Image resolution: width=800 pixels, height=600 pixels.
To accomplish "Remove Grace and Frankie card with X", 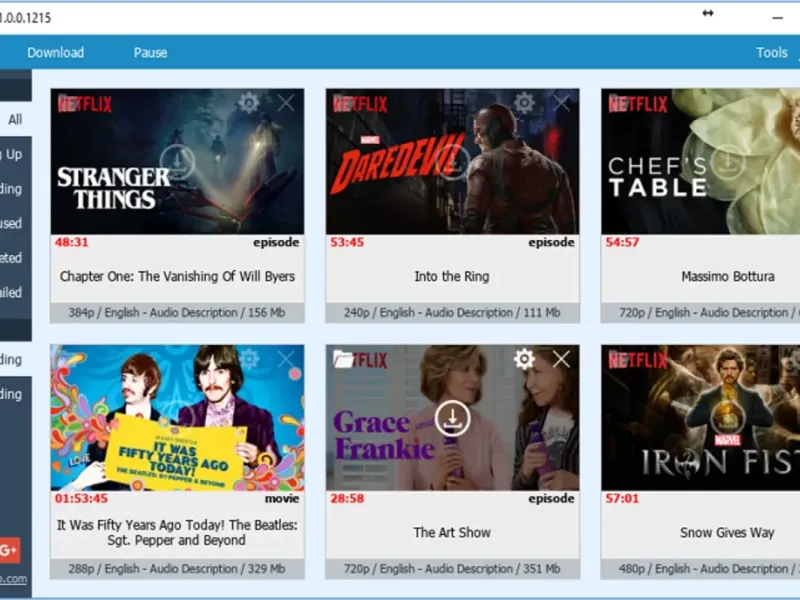I will pos(561,359).
